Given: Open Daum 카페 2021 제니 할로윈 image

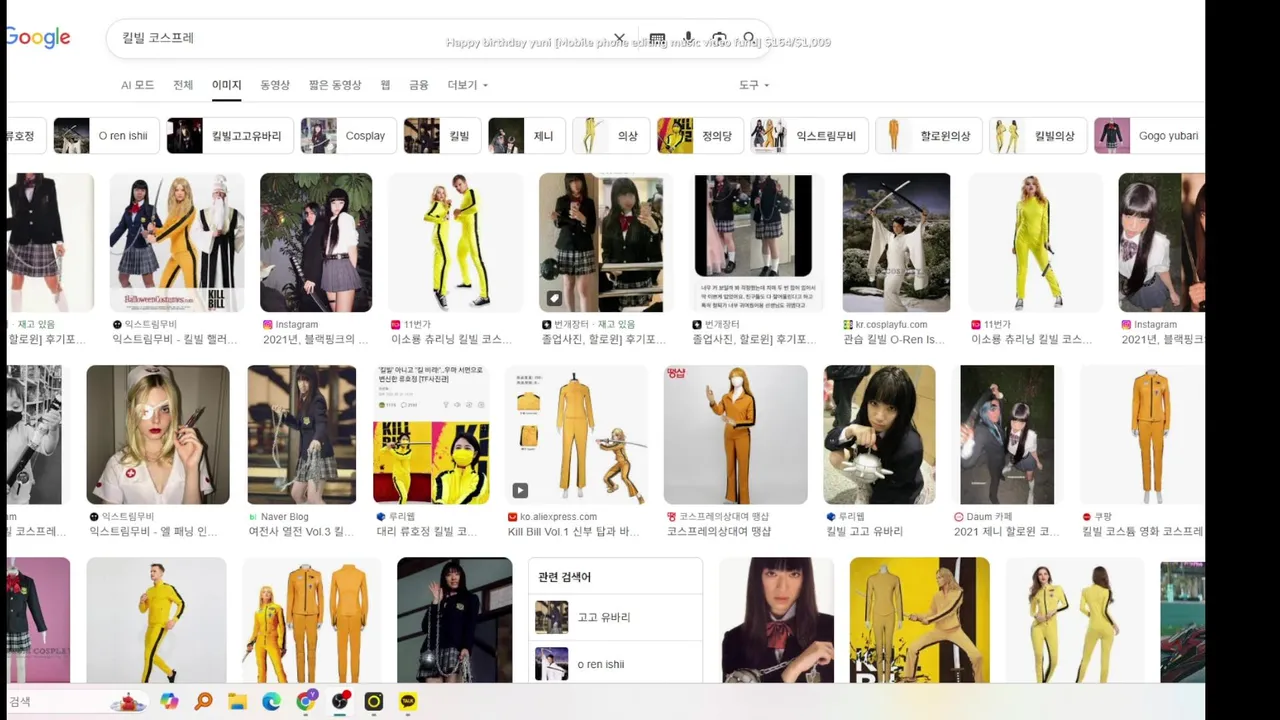Looking at the screenshot, I should coord(1007,434).
